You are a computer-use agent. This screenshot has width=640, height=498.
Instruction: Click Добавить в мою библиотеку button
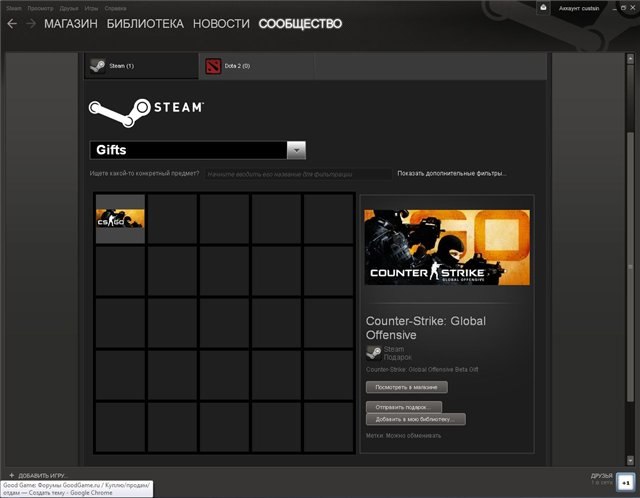click(416, 419)
